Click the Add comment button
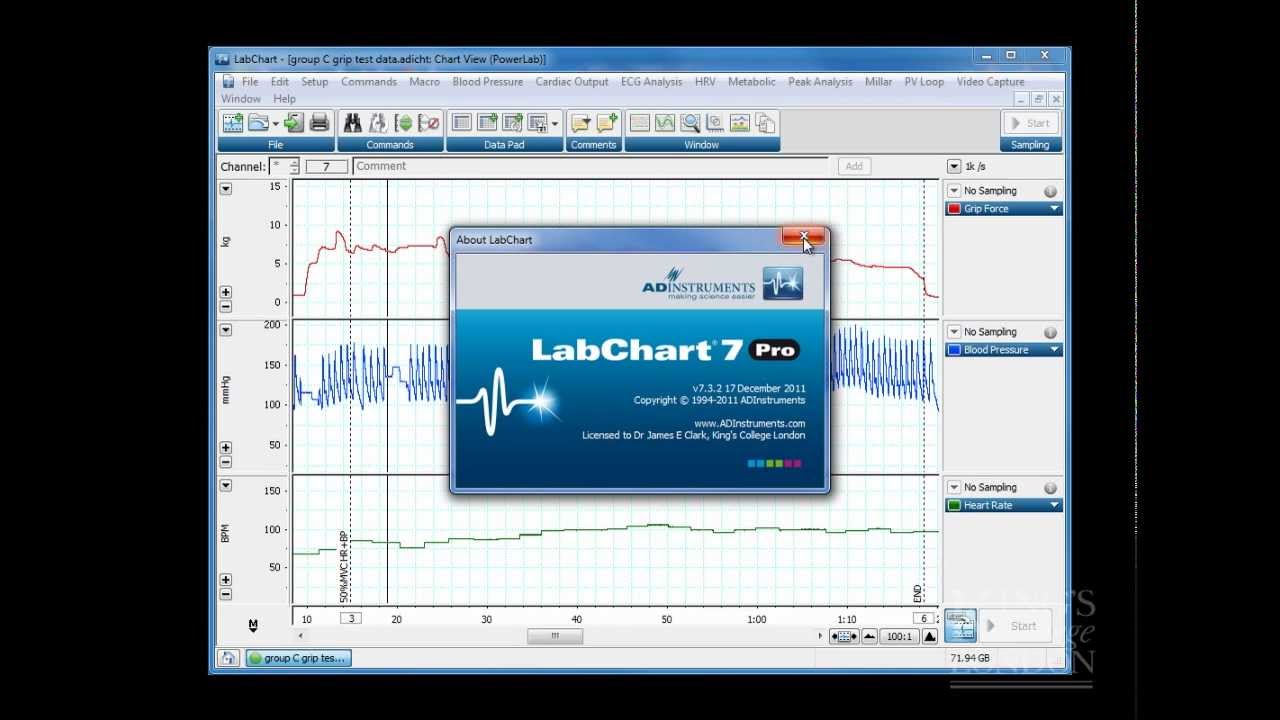The image size is (1280, 720). [854, 166]
